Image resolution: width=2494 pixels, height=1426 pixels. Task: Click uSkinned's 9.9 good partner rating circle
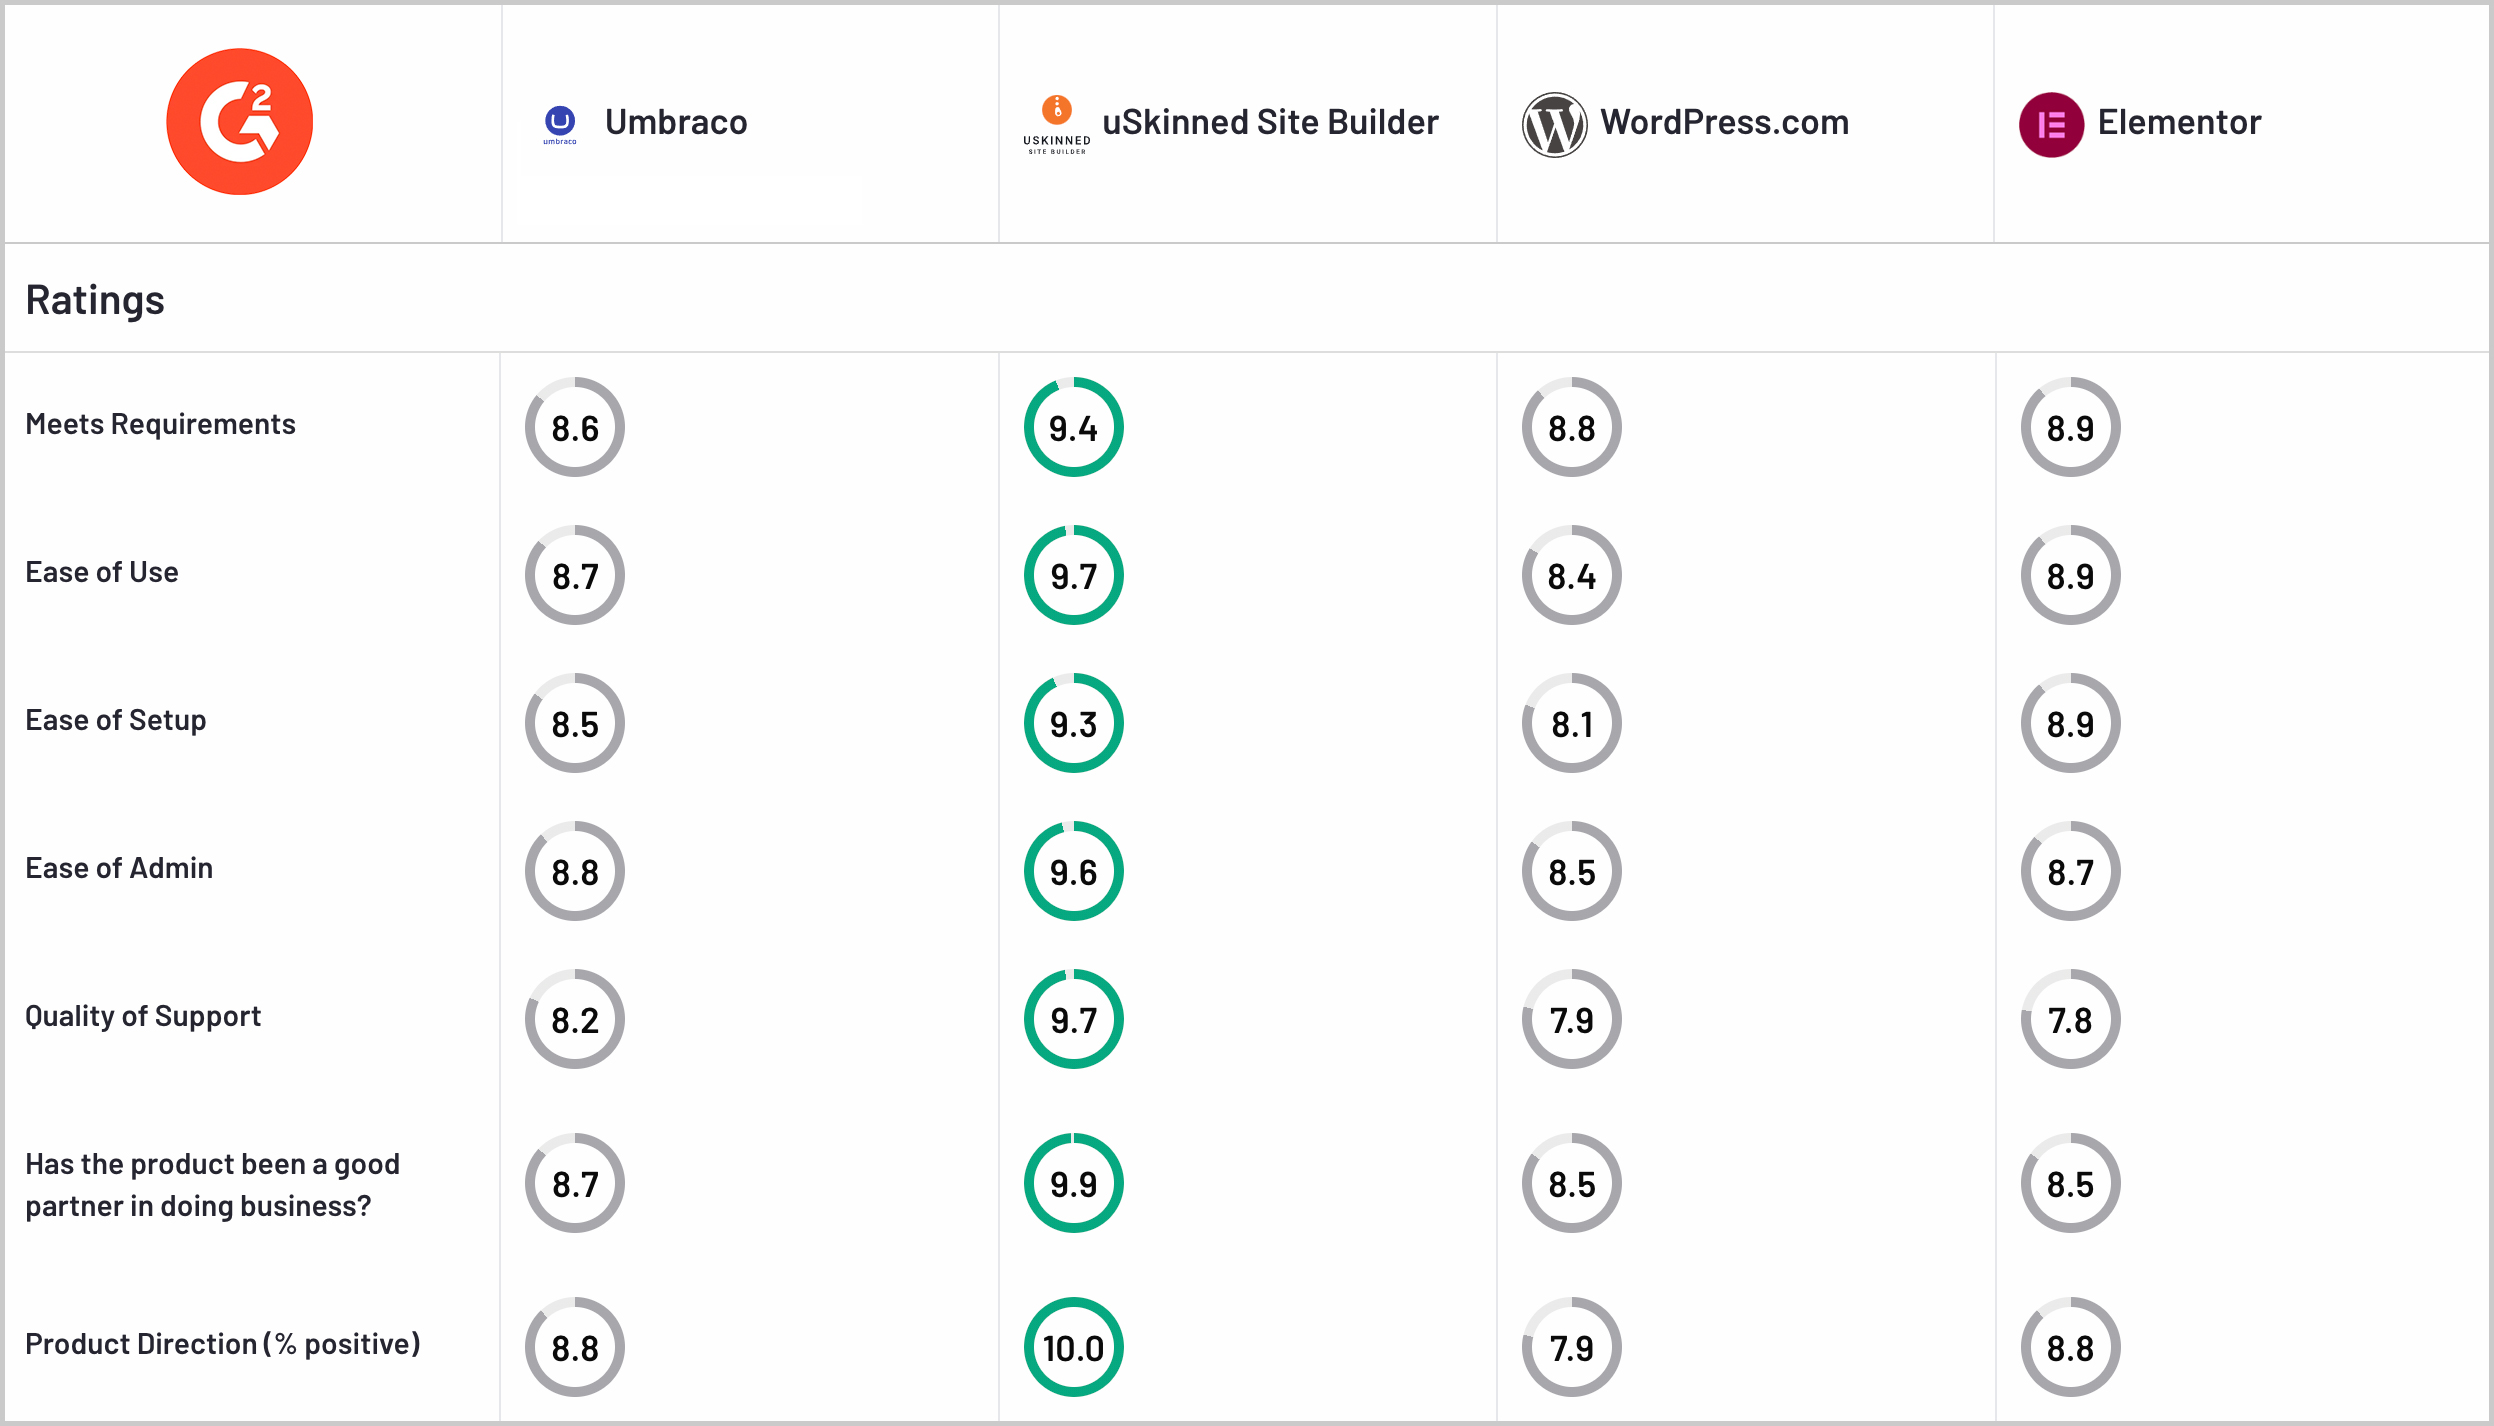tap(1073, 1183)
